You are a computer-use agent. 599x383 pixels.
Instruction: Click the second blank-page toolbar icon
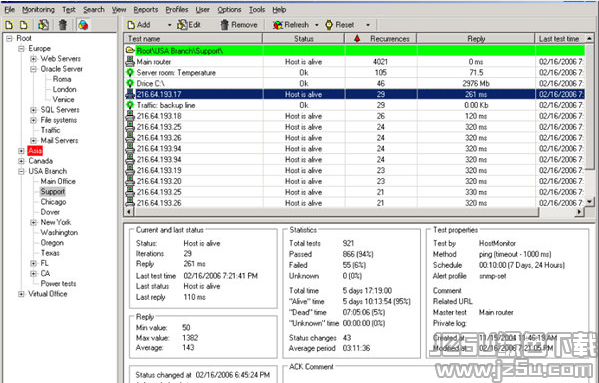[x=24, y=25]
